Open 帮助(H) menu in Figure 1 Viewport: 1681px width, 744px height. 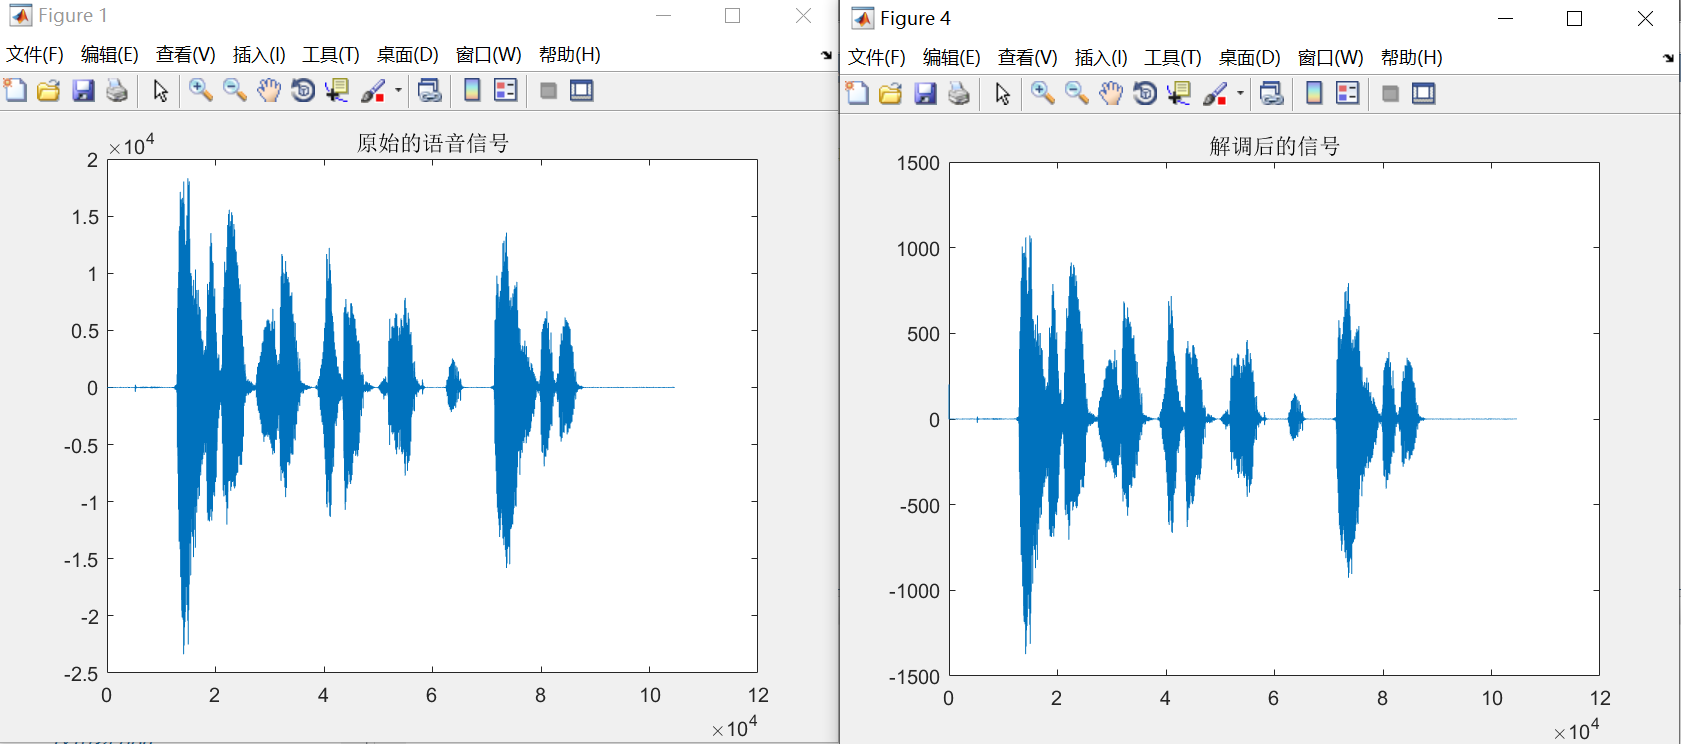(x=570, y=55)
